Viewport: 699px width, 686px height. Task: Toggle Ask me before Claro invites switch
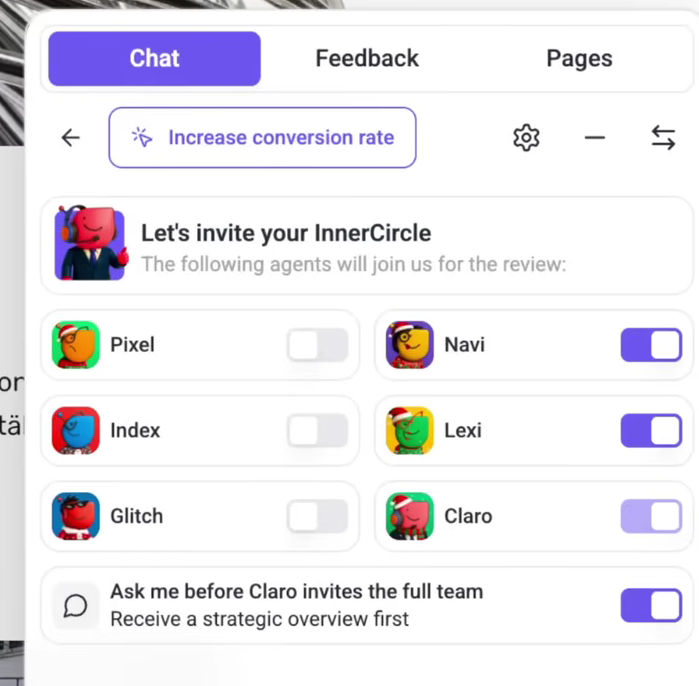651,605
